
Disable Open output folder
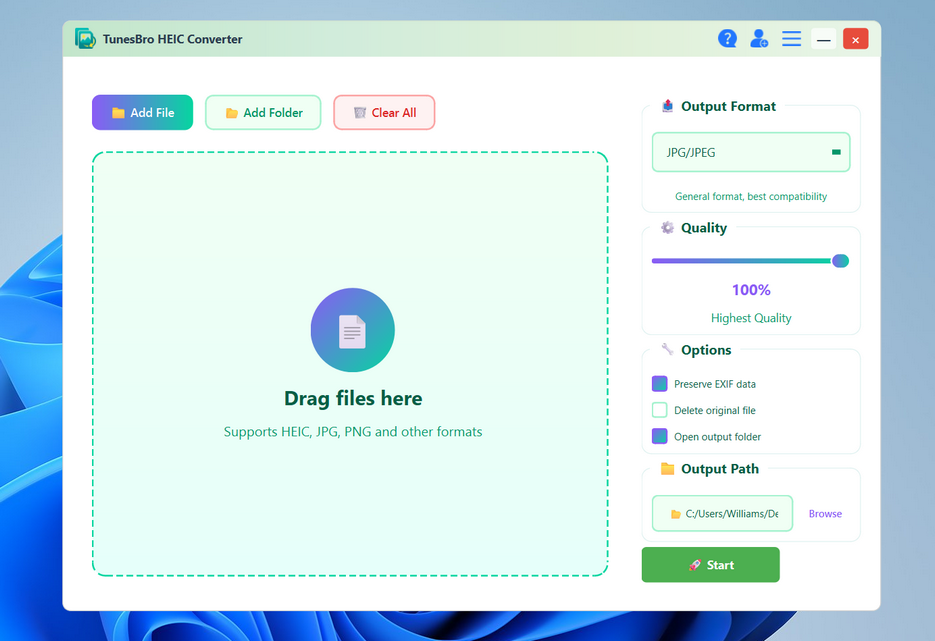(x=660, y=436)
